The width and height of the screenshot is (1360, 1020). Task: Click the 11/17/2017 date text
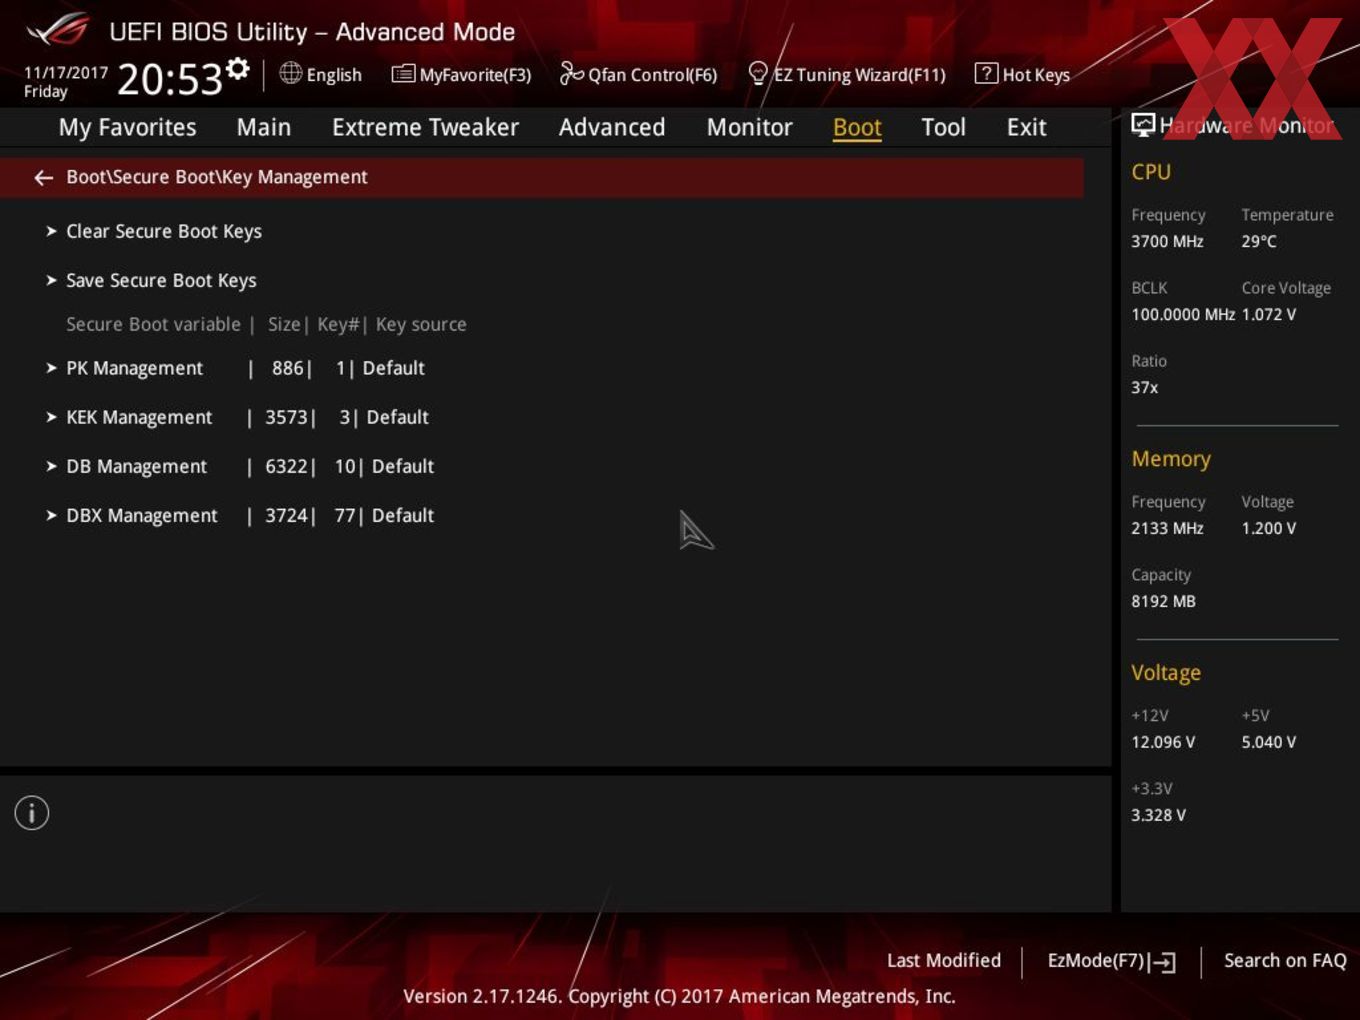click(x=66, y=73)
